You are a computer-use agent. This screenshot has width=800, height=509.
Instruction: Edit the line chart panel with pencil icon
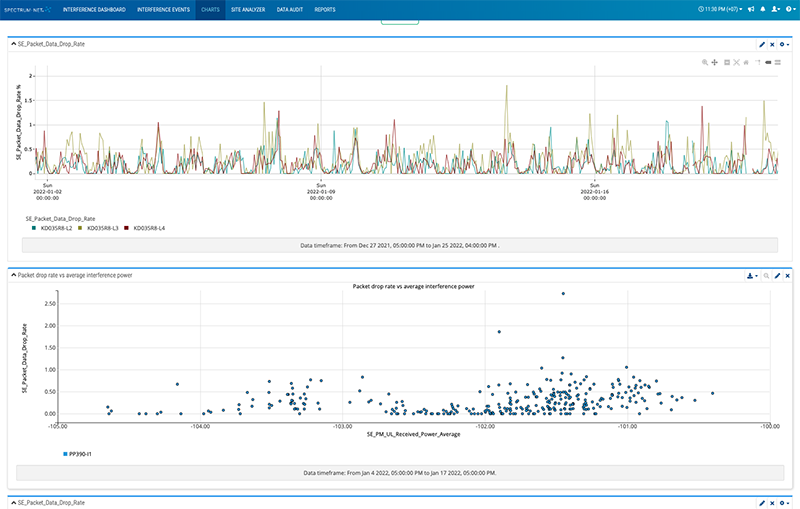[x=762, y=44]
